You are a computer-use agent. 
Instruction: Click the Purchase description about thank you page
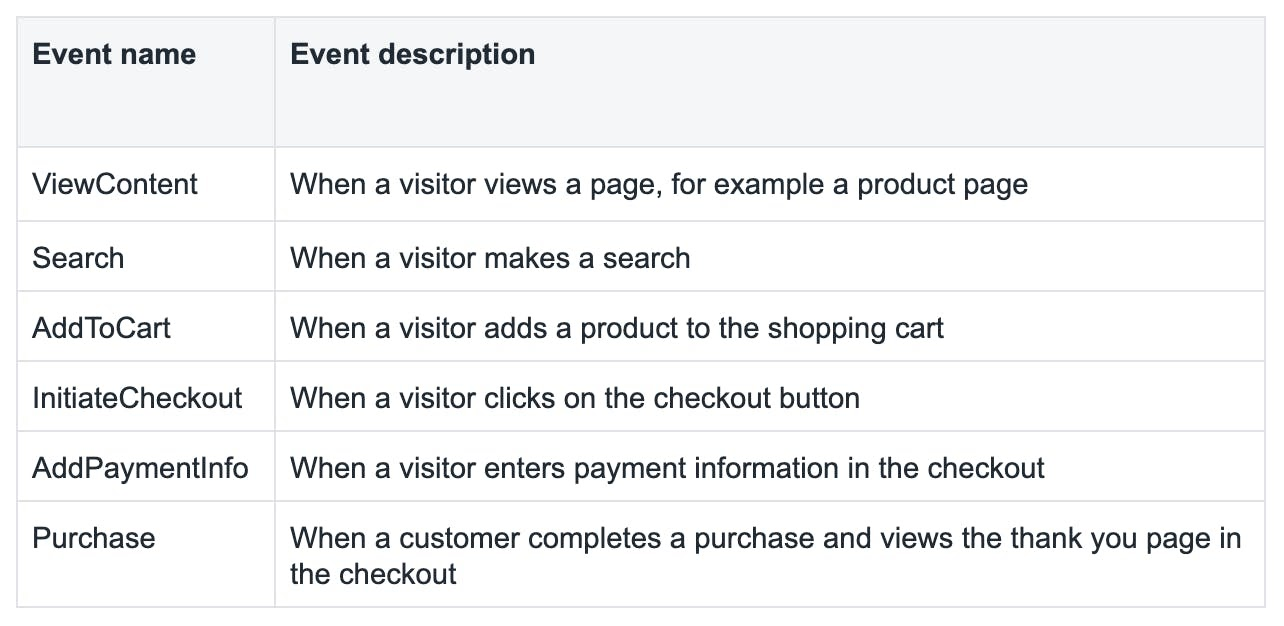pos(766,556)
